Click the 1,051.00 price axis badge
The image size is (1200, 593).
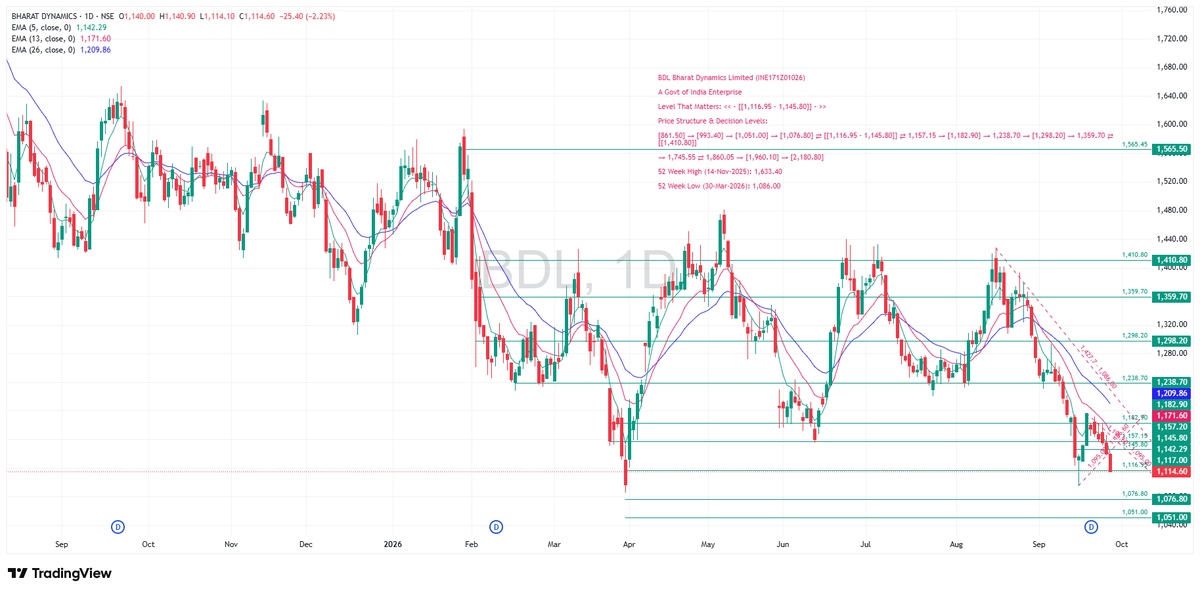(x=1170, y=517)
